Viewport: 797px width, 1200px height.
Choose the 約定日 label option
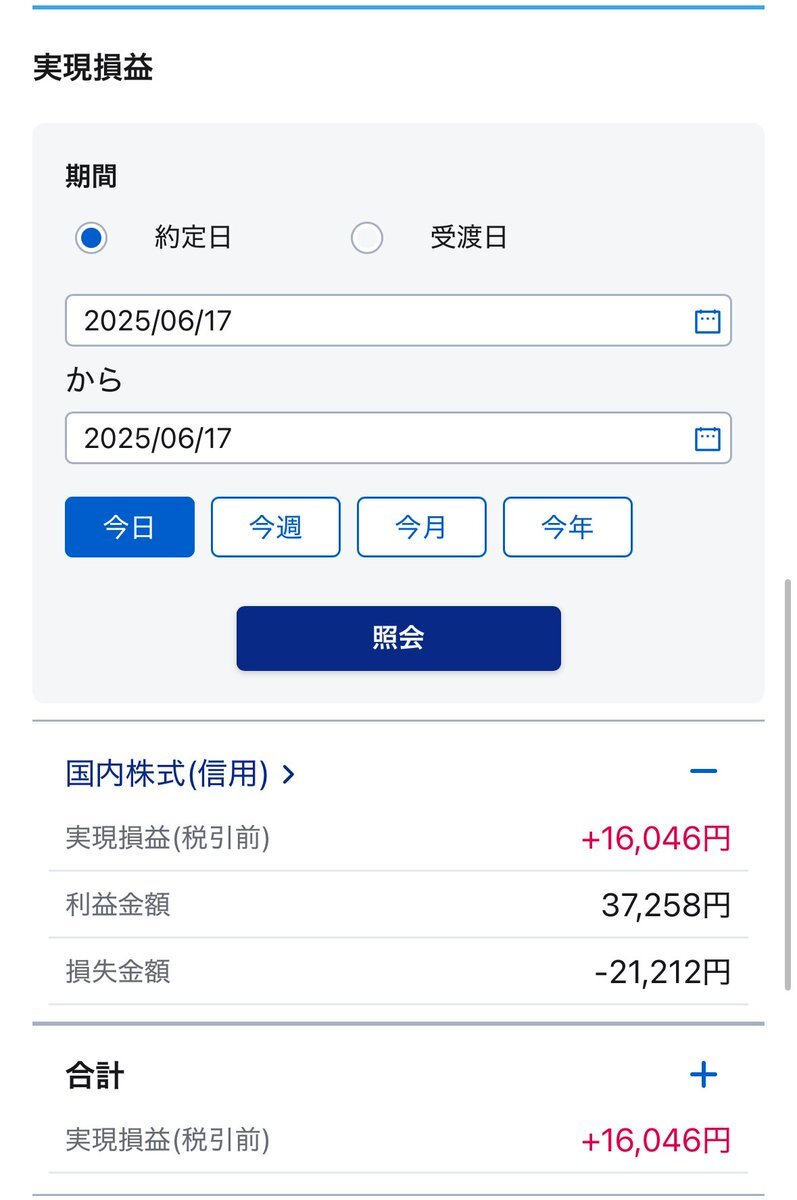click(x=193, y=238)
